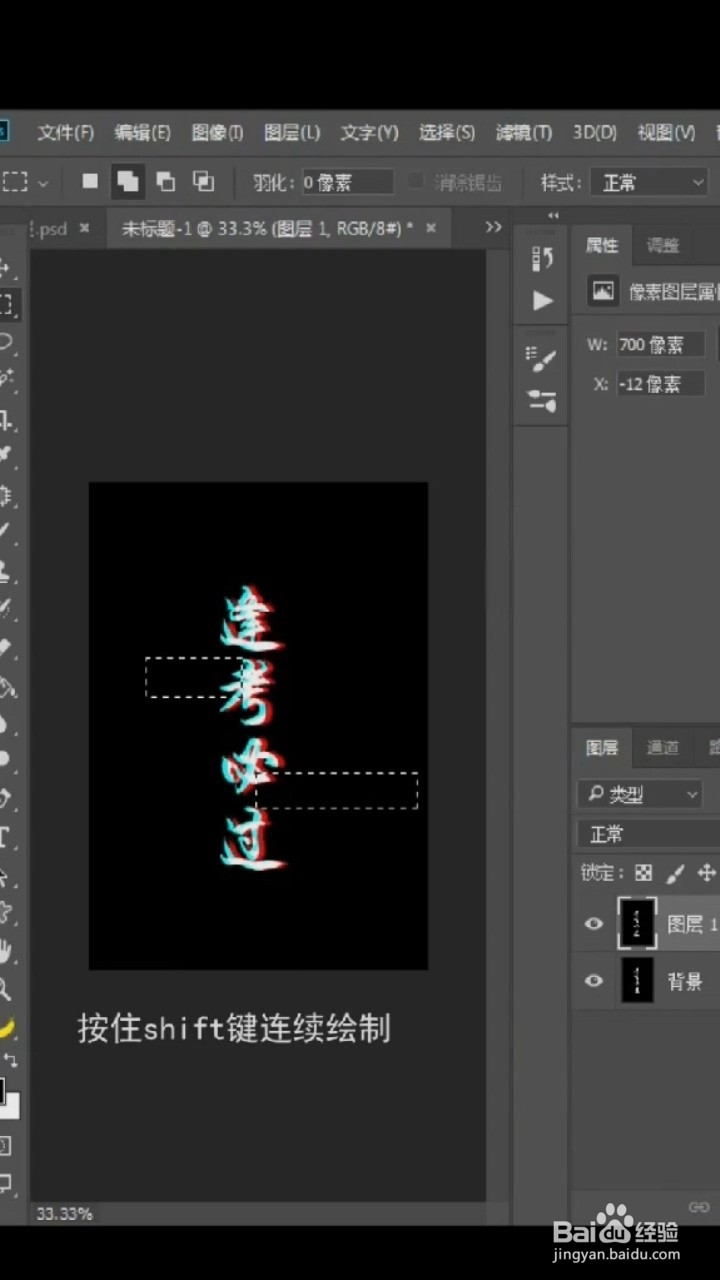Click the X position field
720x1280 pixels.
pos(660,384)
